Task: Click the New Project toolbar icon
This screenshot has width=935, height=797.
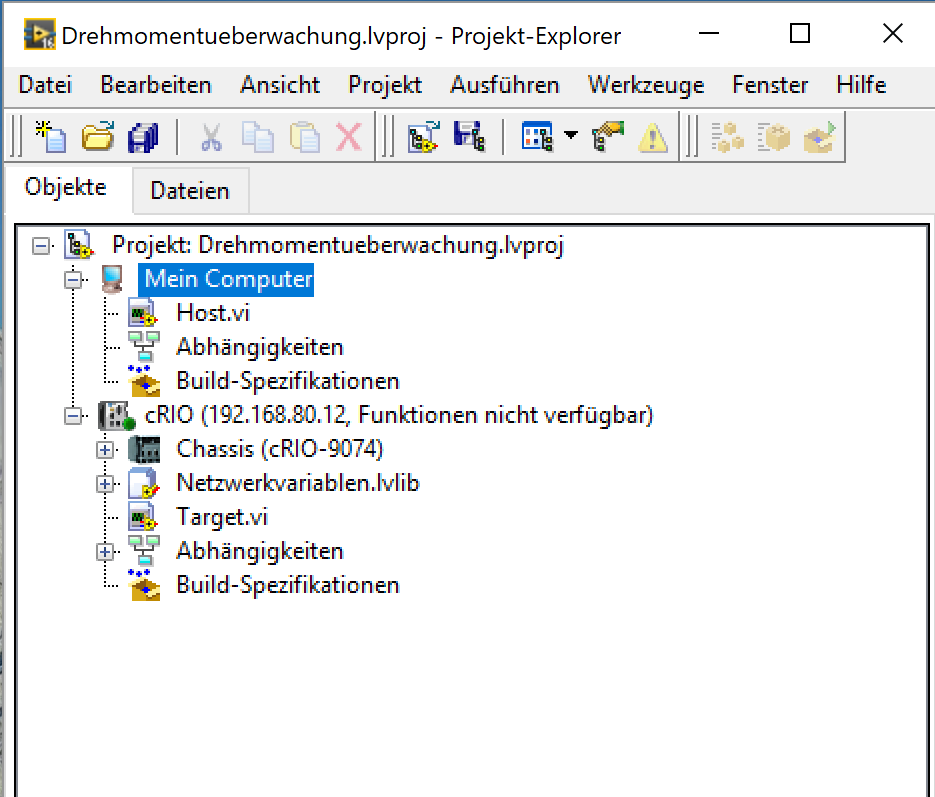Action: (x=51, y=137)
